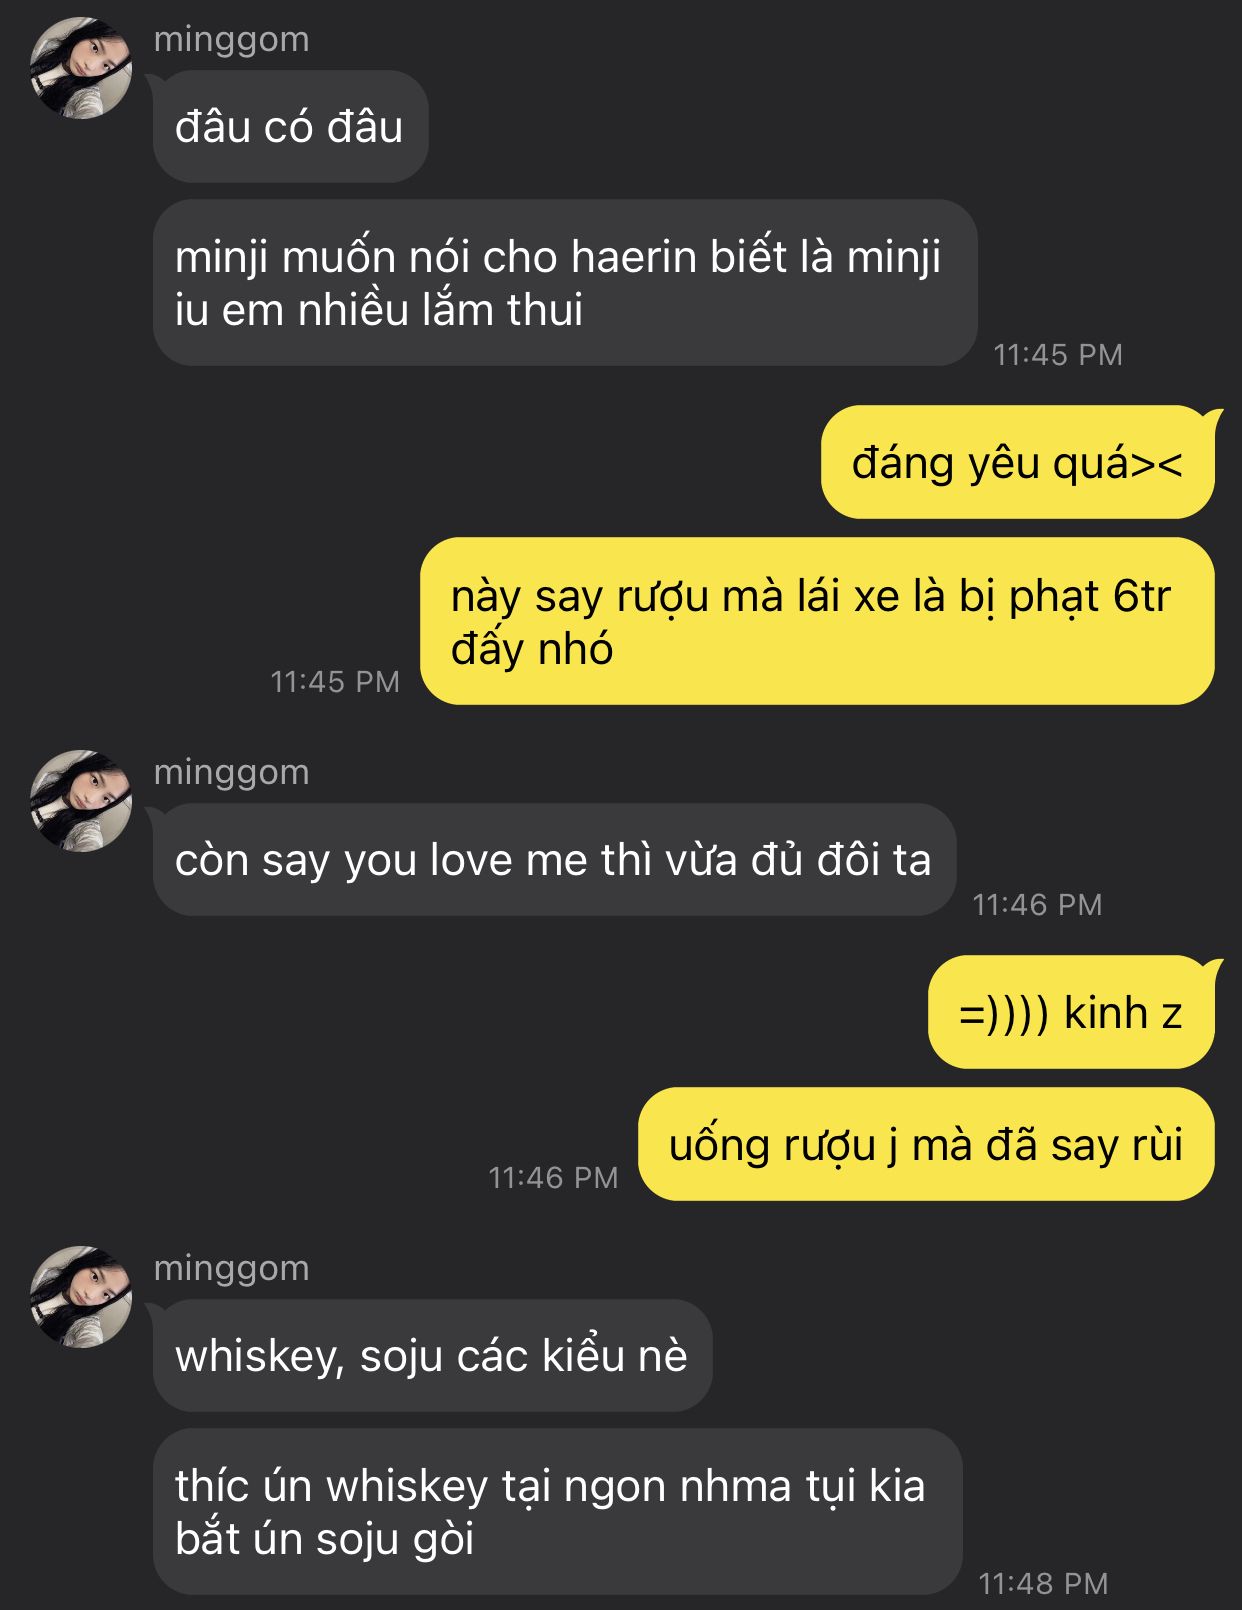Click the minggom name above 'còn say' message
The height and width of the screenshot is (1610, 1242).
pos(232,773)
